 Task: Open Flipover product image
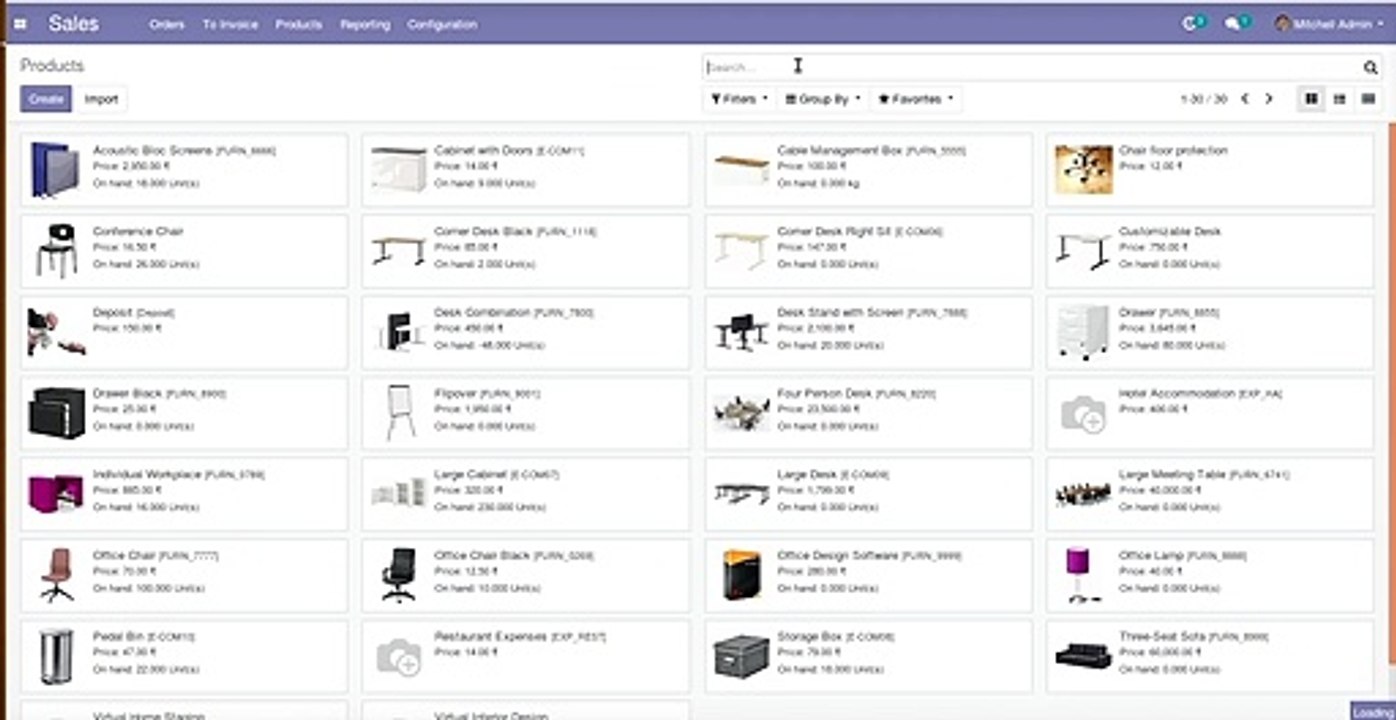tap(398, 413)
